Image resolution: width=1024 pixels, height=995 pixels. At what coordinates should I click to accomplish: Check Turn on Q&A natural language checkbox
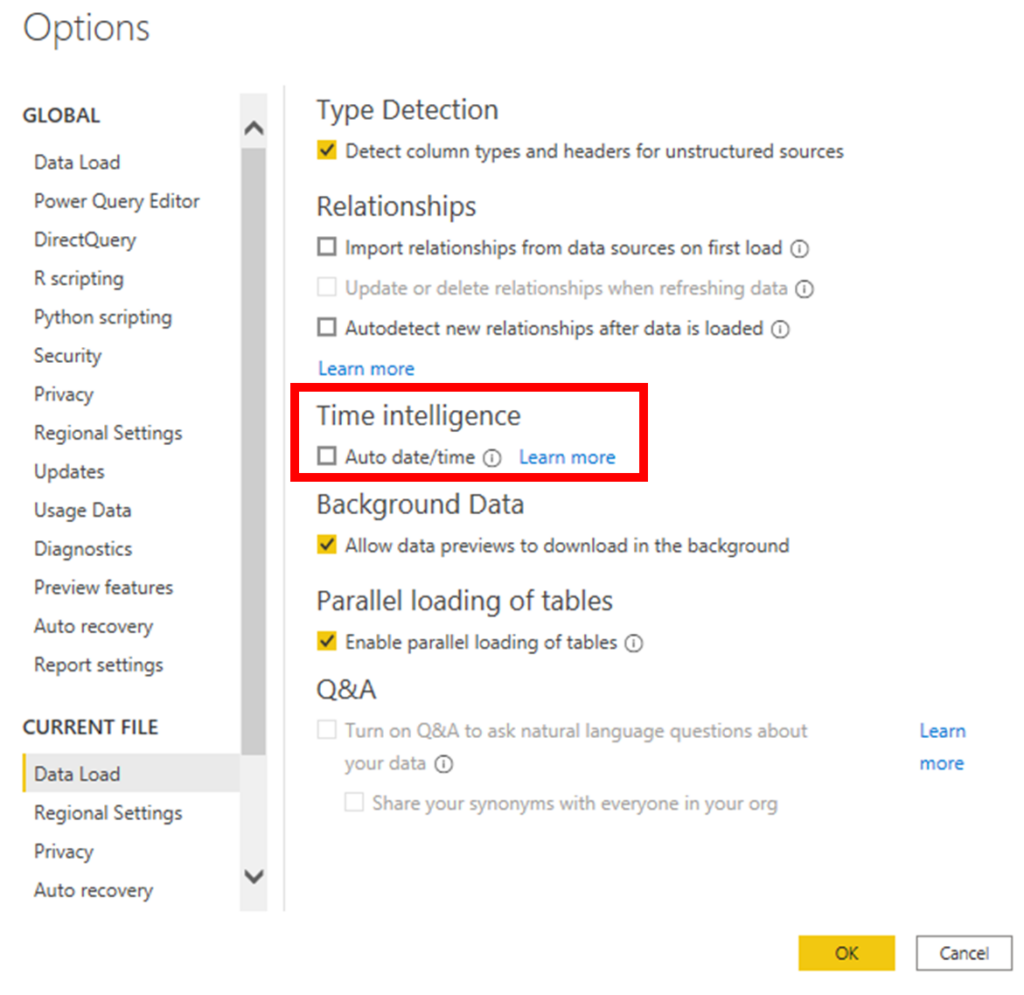coord(327,729)
